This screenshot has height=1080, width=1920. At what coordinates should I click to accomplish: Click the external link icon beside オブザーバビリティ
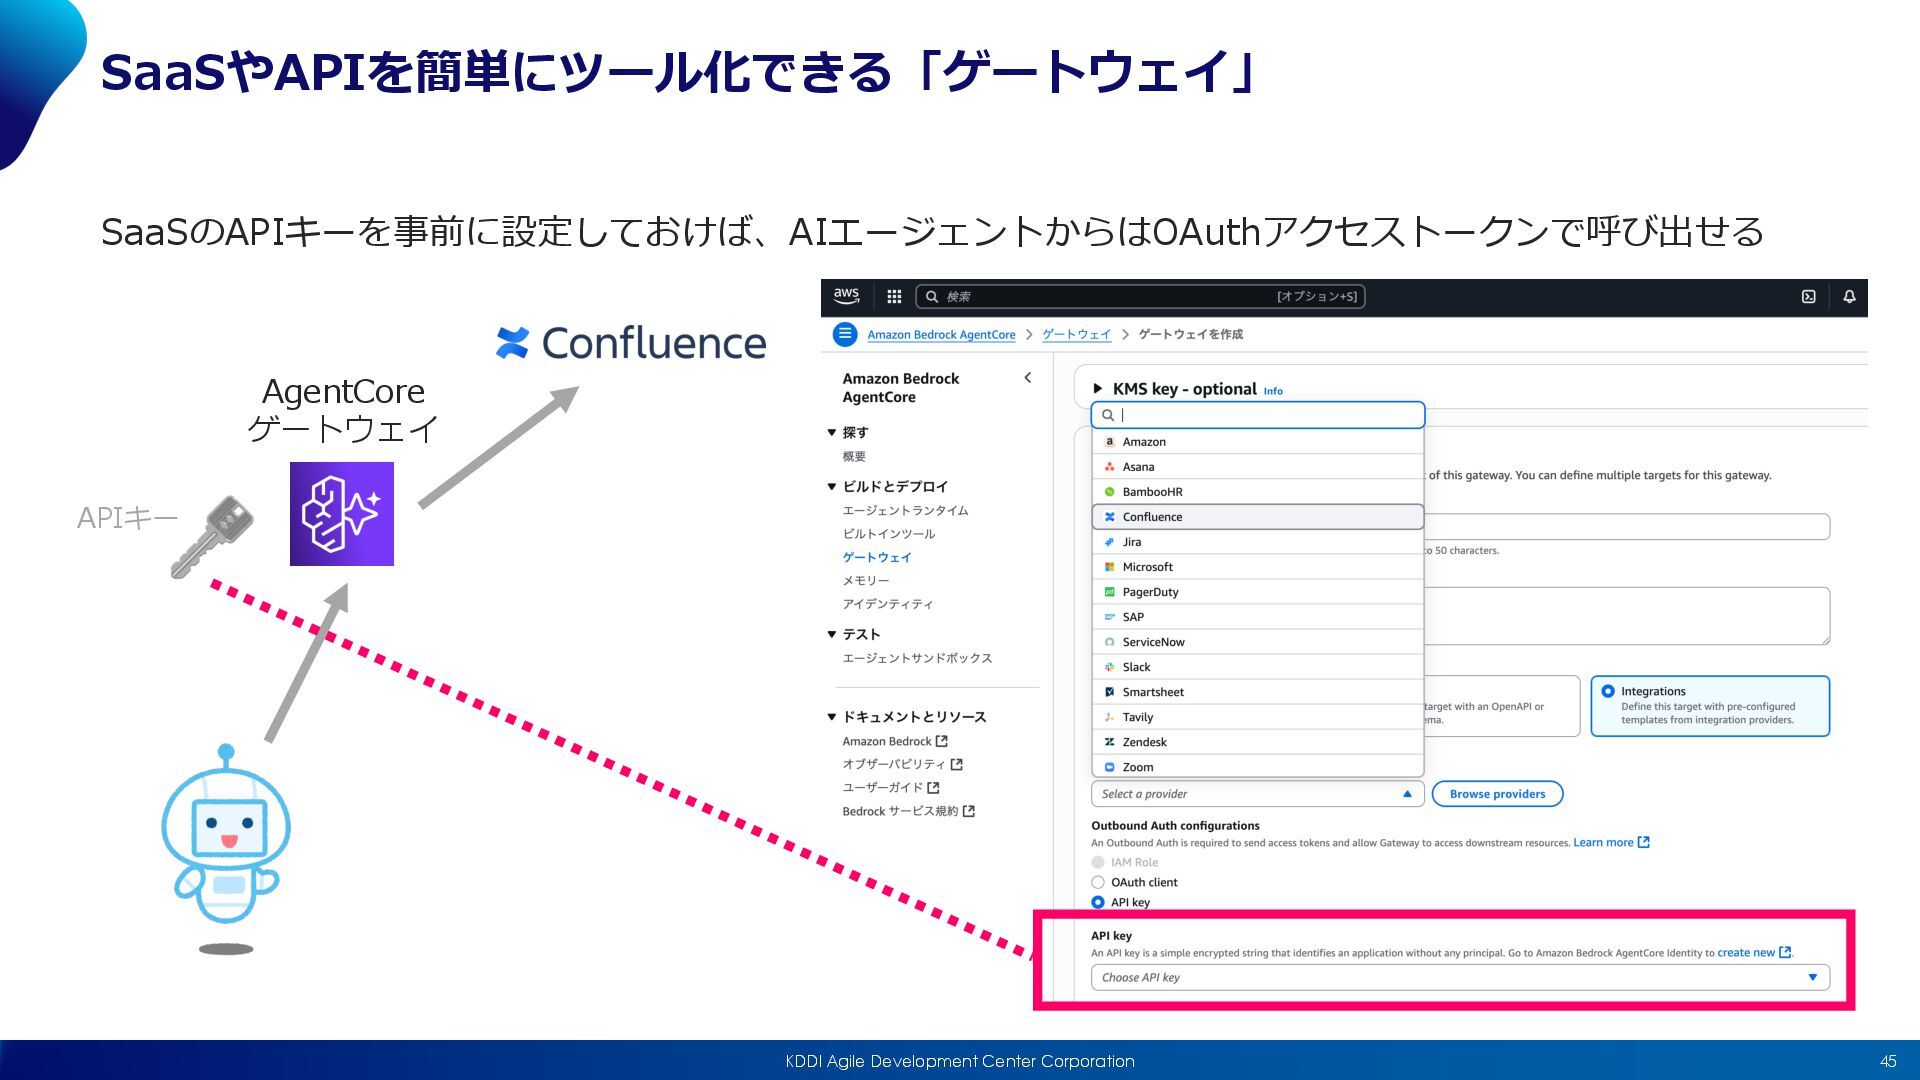click(x=956, y=764)
